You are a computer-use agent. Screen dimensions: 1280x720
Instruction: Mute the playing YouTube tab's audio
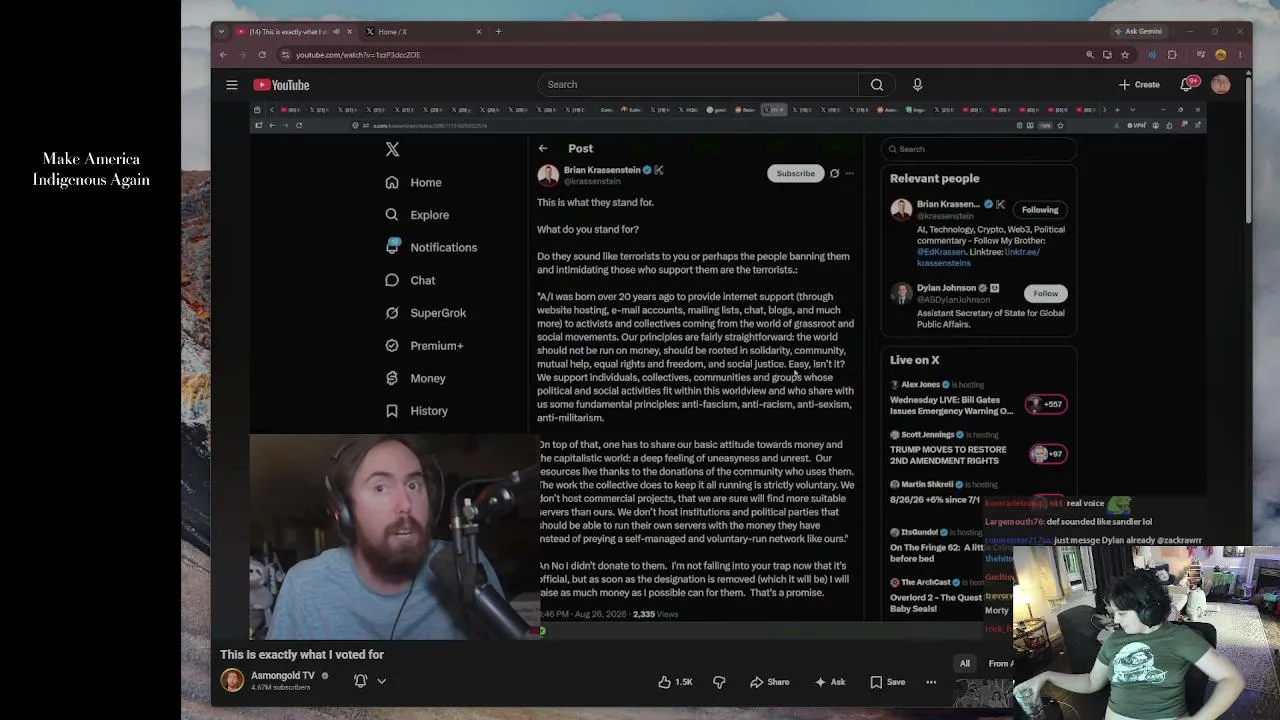336,31
